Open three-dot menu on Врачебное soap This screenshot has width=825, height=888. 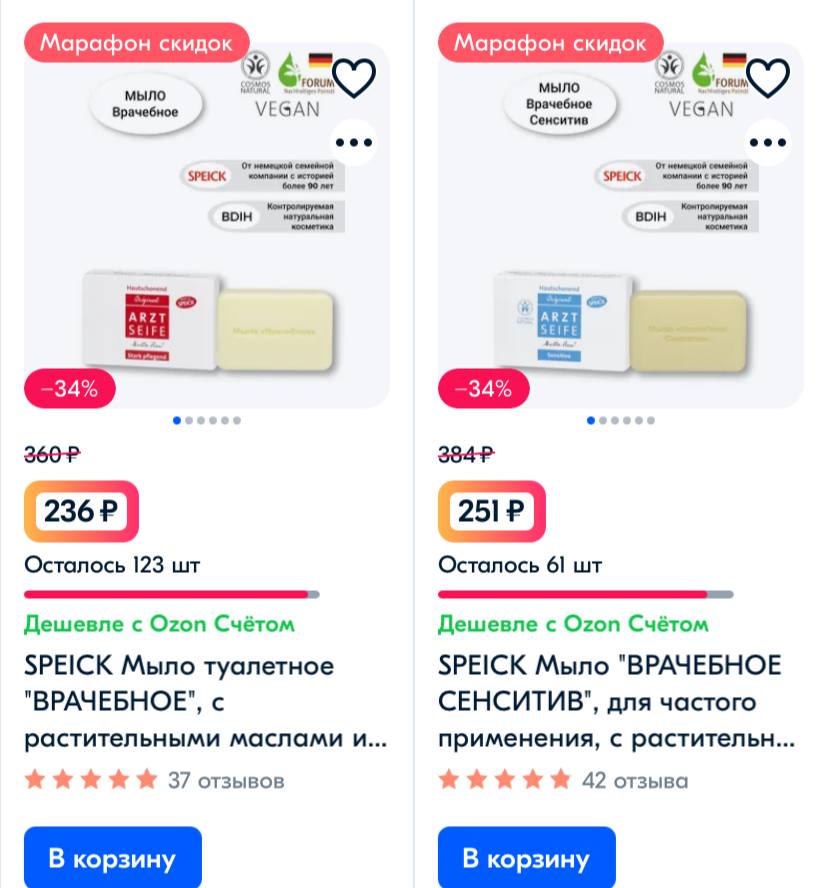(x=354, y=142)
